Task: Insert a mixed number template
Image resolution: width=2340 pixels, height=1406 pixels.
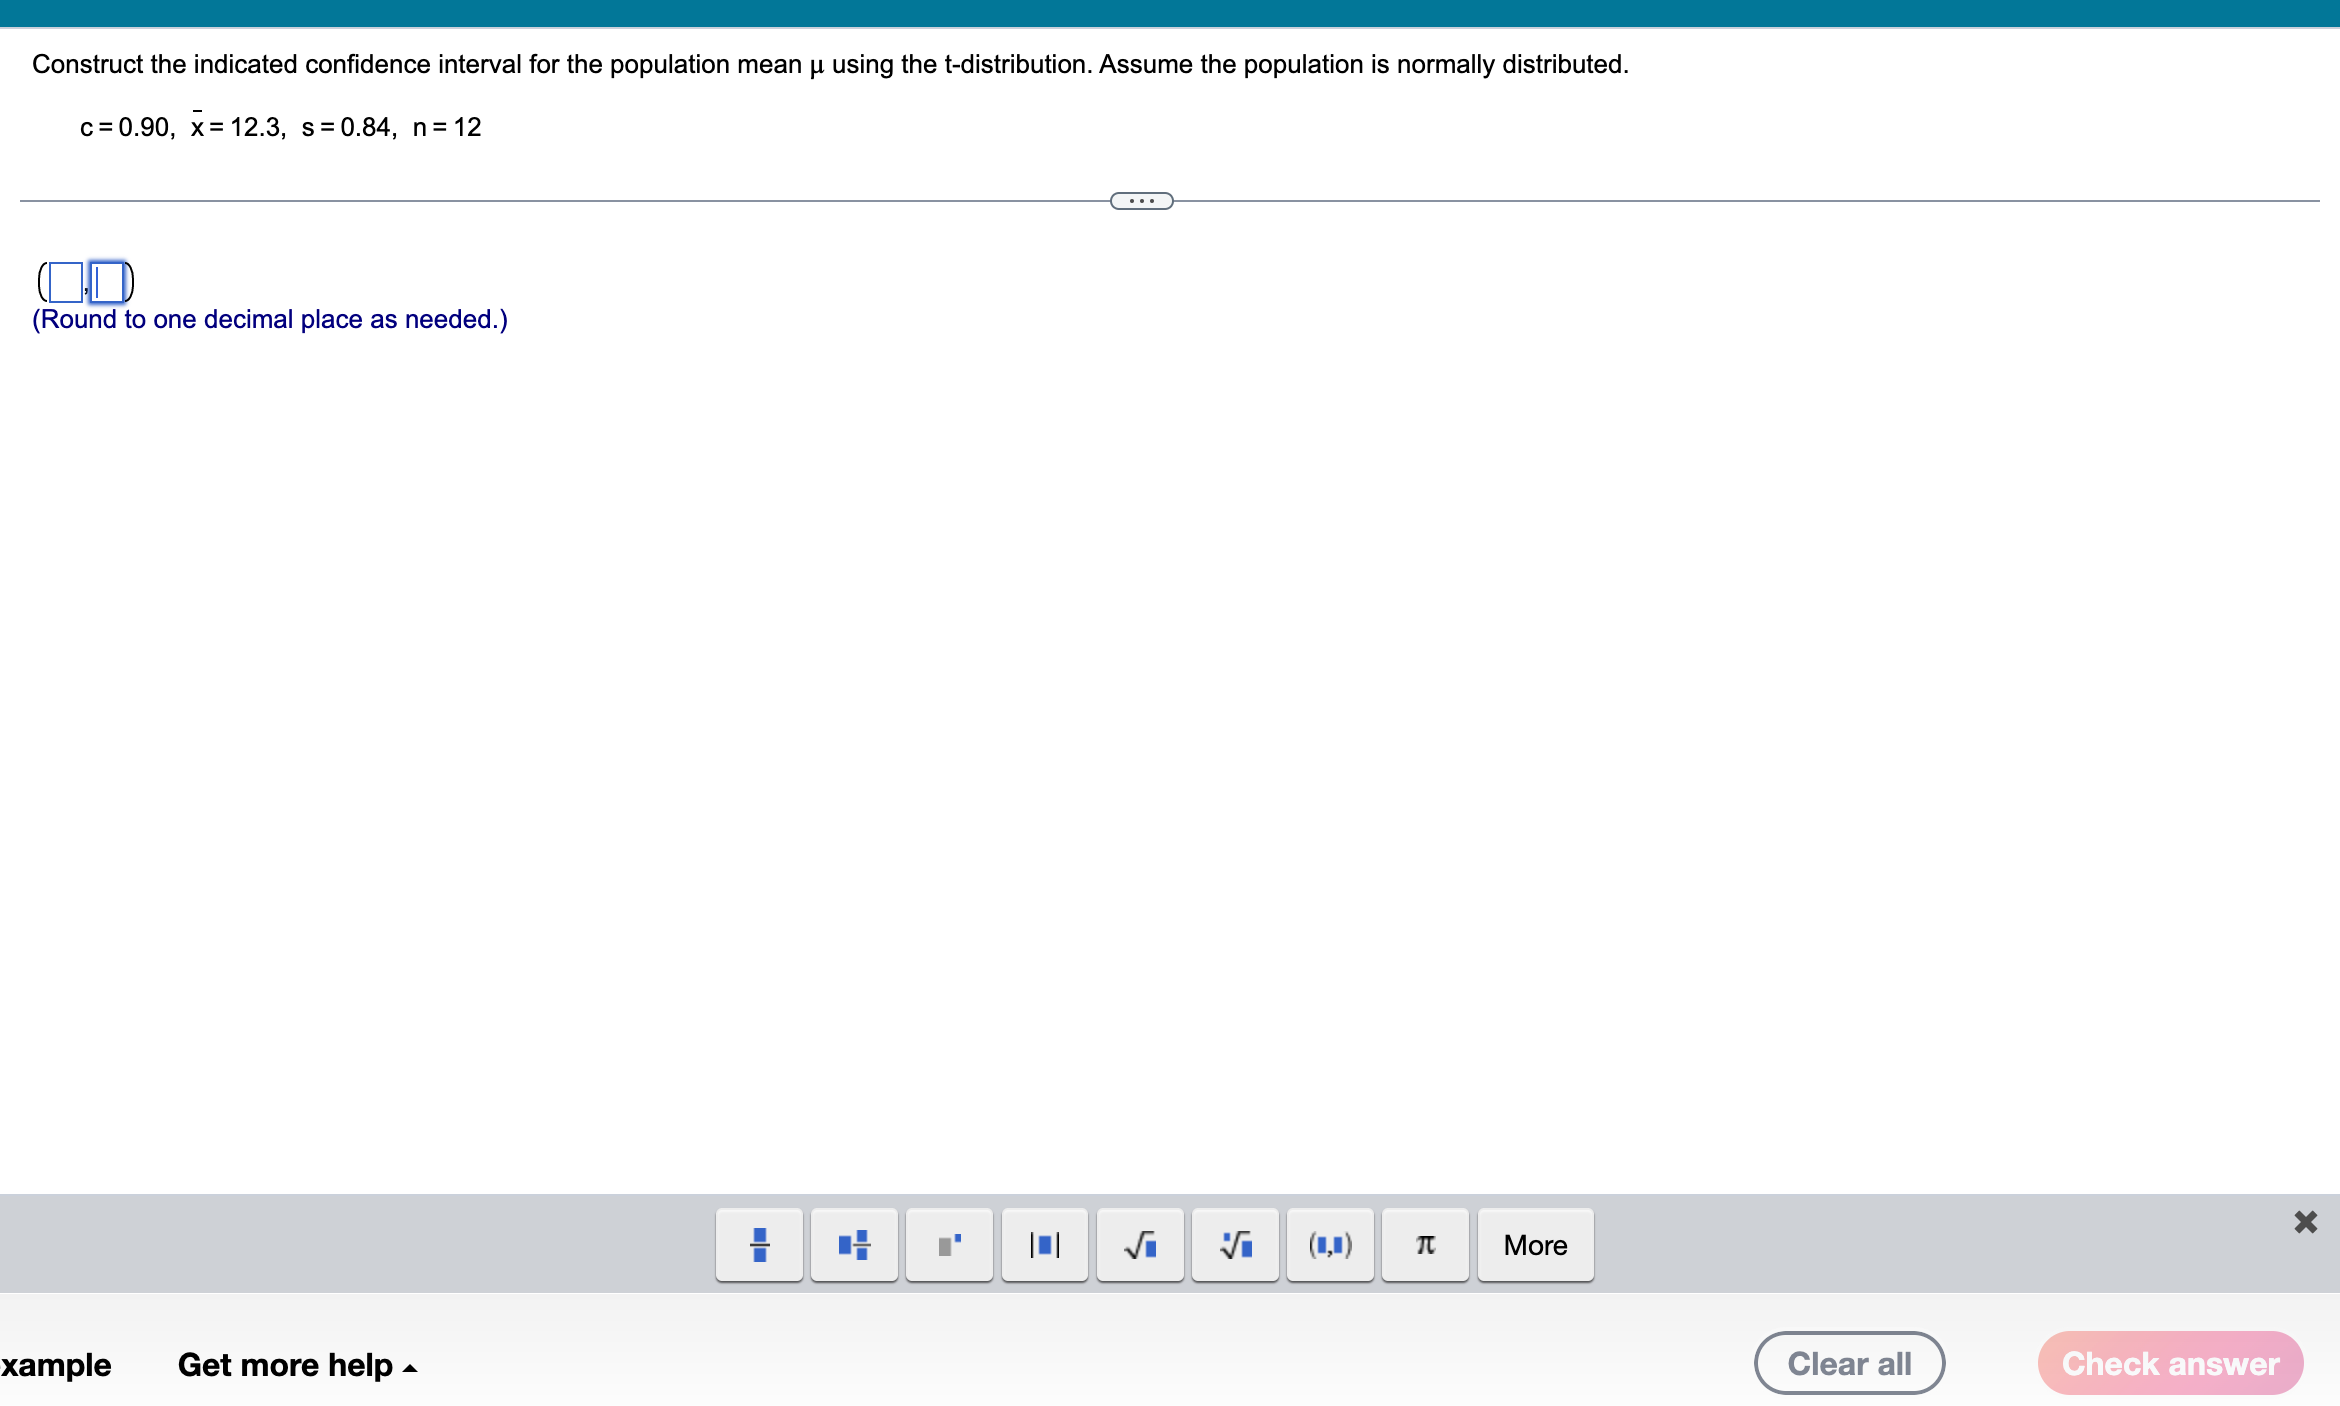Action: click(853, 1244)
